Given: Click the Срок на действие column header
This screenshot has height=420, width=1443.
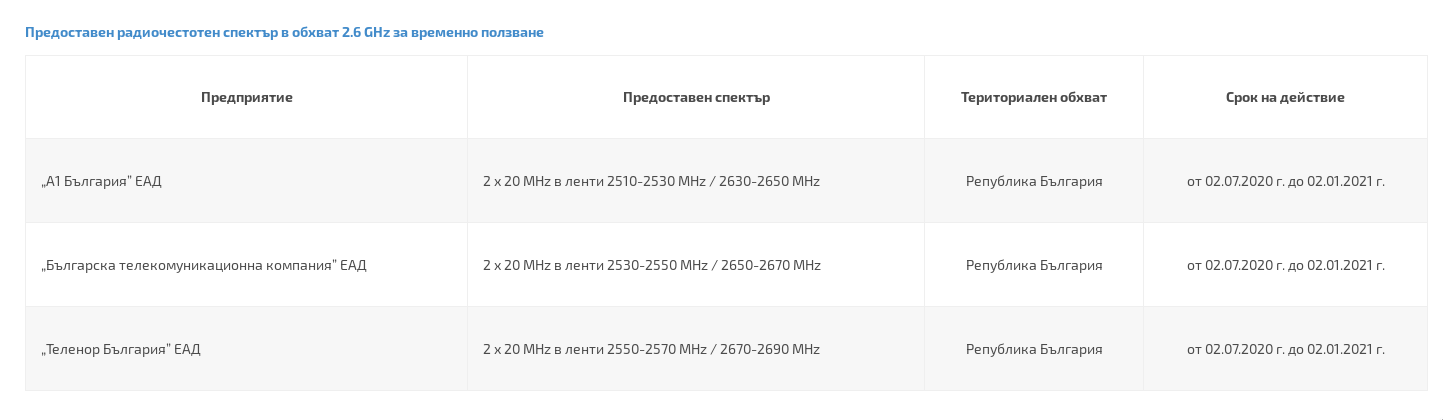Looking at the screenshot, I should coord(1284,98).
